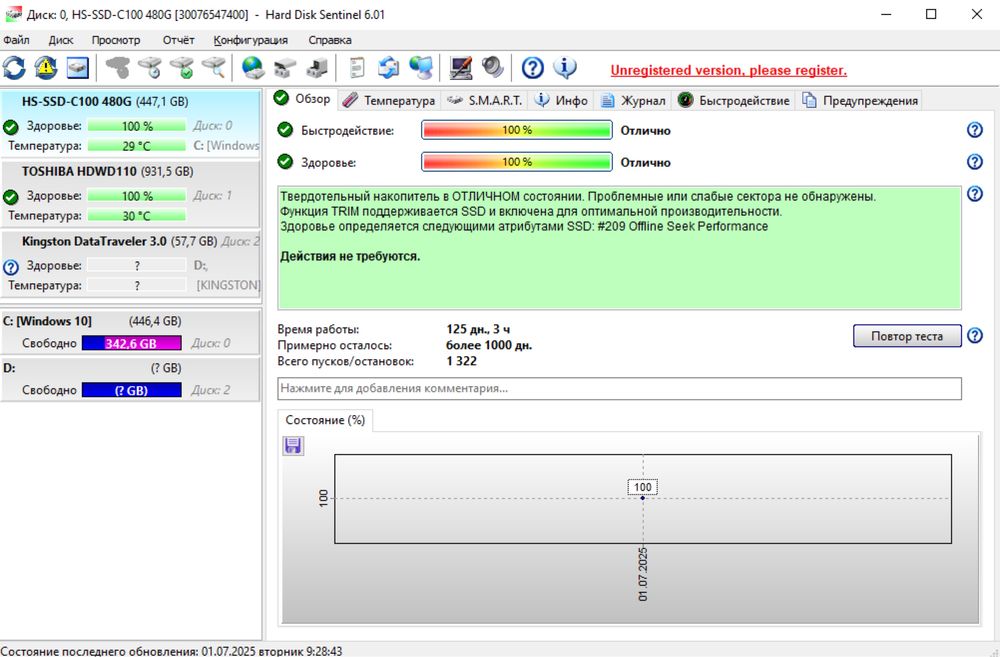
Task: Select the TOSHIBA HDWD110 disk entry
Action: pyautogui.click(x=130, y=194)
